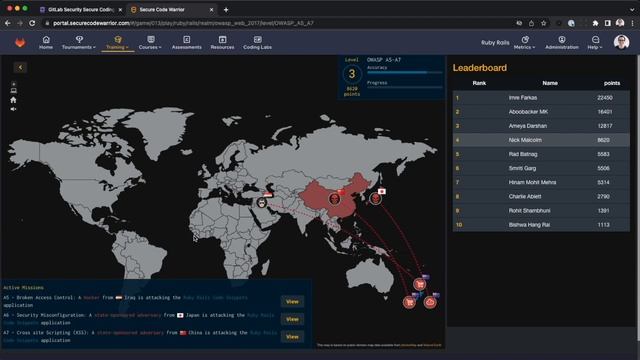Click the Name column header
Screen dimensions: 640x360
coord(550,83)
